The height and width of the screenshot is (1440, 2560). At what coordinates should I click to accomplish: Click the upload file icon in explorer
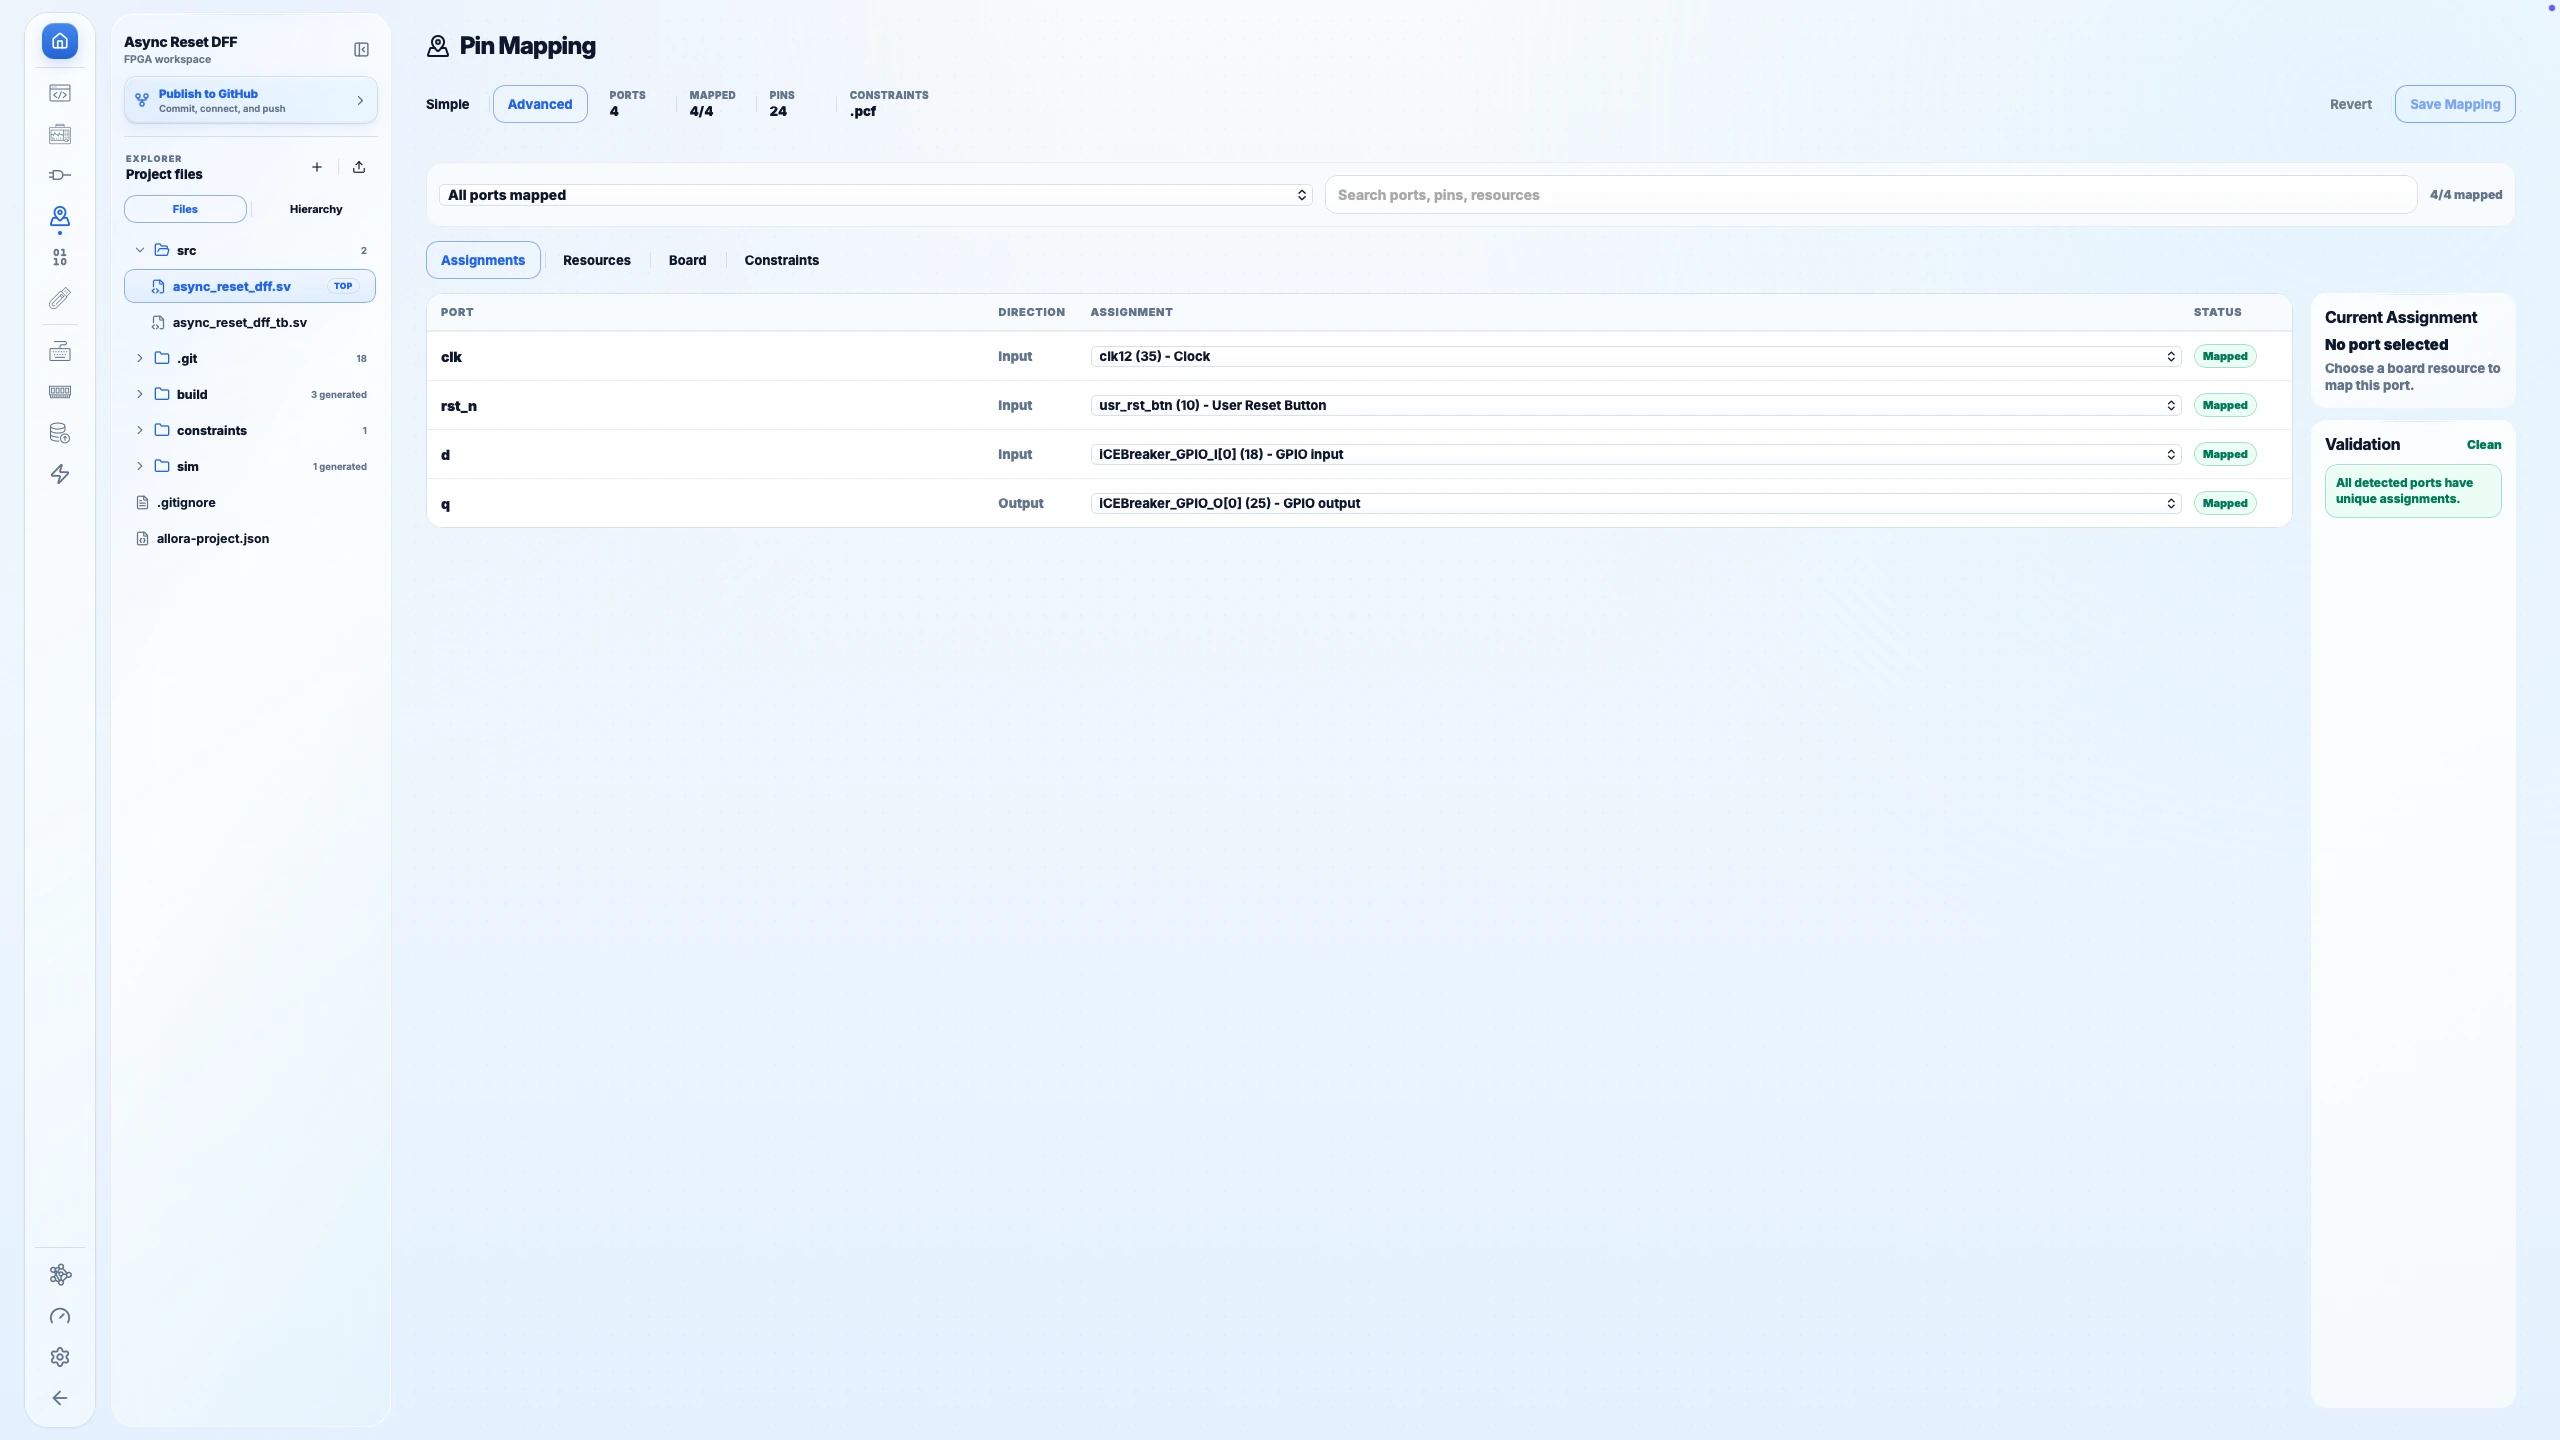click(x=359, y=167)
